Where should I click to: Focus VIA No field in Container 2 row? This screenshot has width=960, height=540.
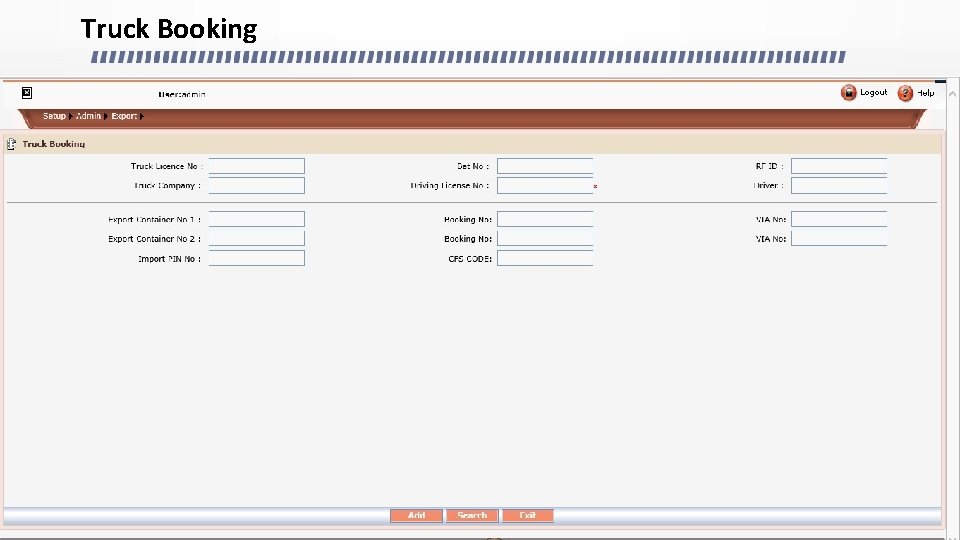pos(839,239)
